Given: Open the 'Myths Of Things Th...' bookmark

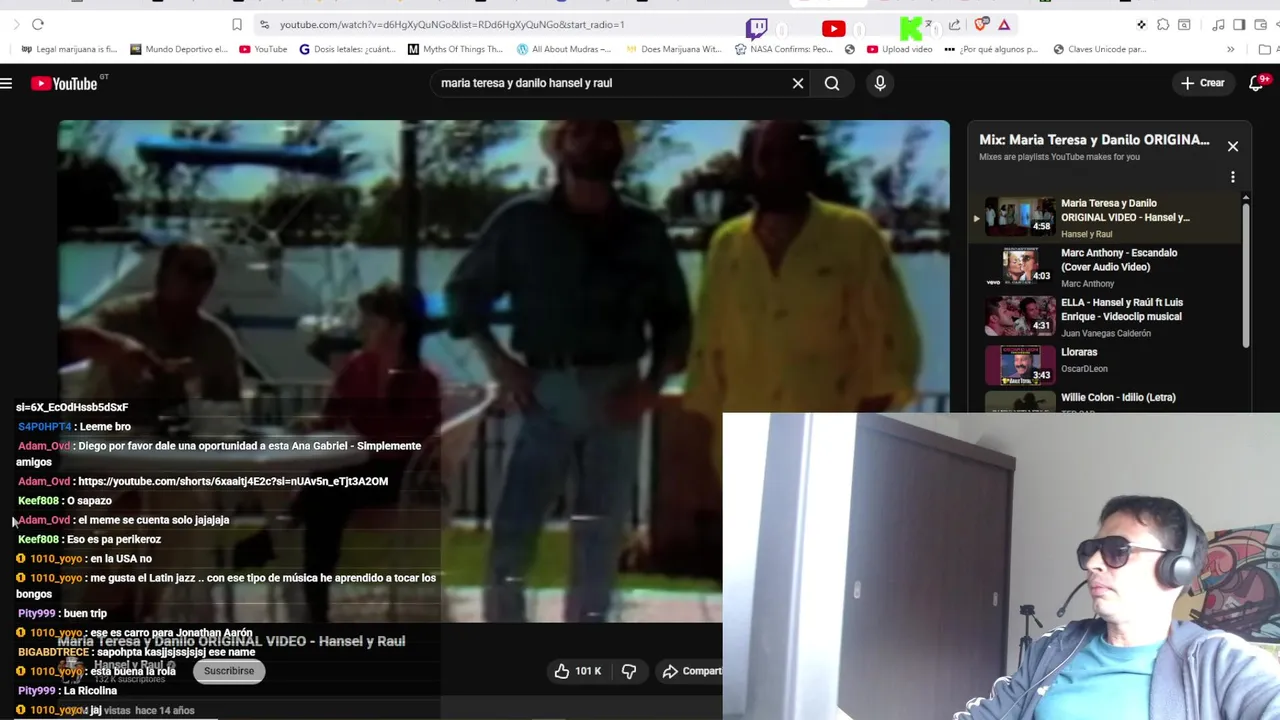Looking at the screenshot, I should click(x=455, y=49).
